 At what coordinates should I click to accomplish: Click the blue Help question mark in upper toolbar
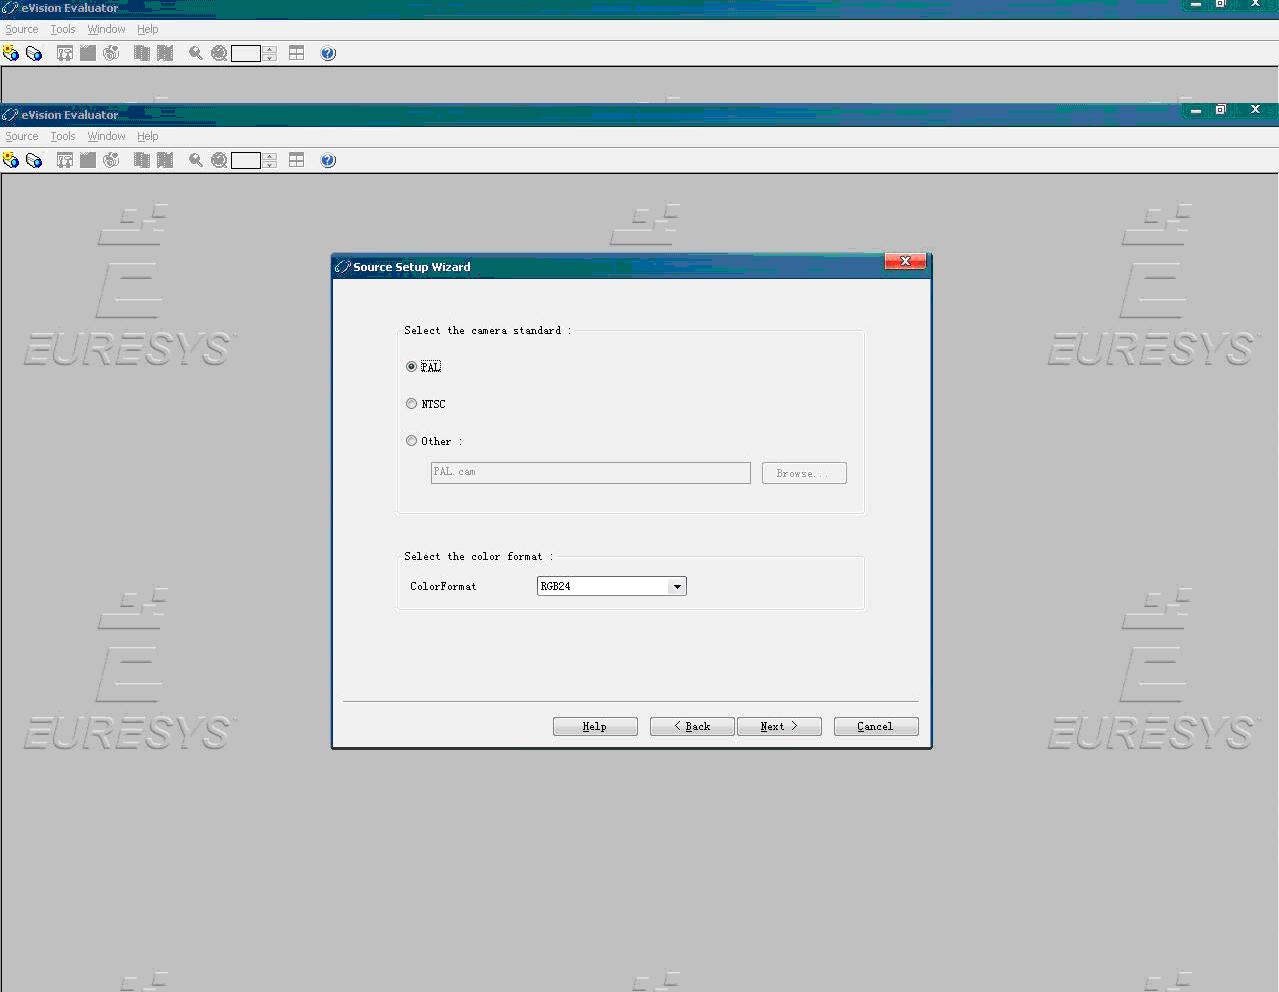coord(328,53)
